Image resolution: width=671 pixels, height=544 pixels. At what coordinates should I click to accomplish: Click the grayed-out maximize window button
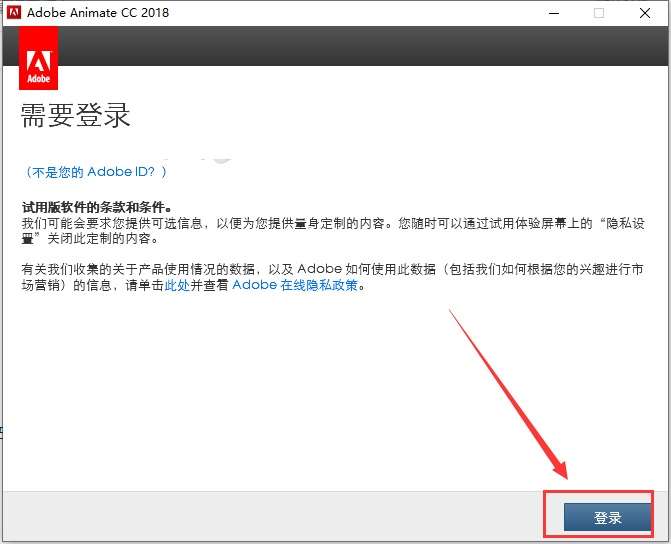599,13
